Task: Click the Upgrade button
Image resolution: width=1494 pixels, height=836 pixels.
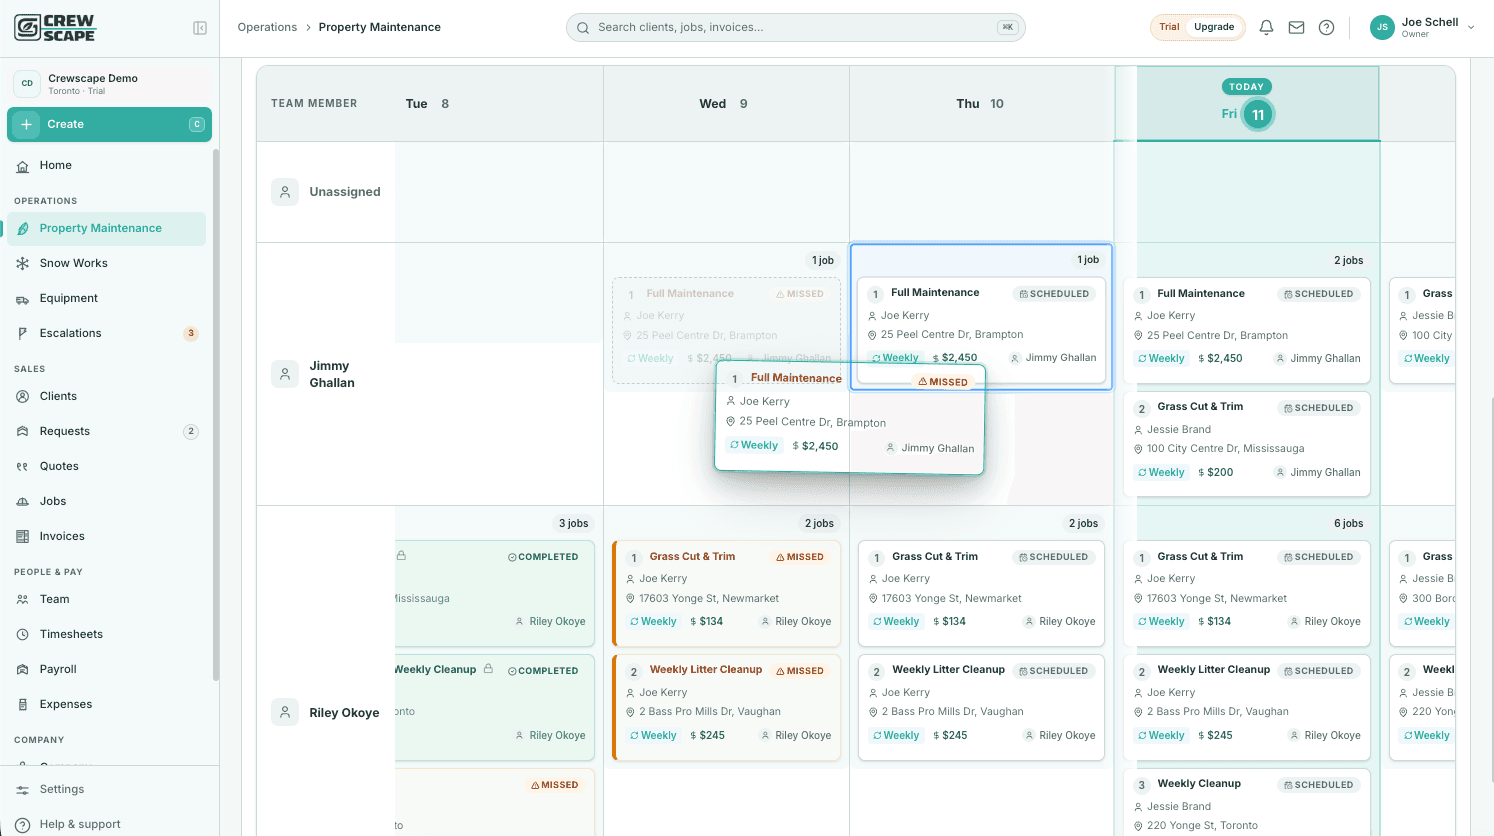Action: 1214,27
